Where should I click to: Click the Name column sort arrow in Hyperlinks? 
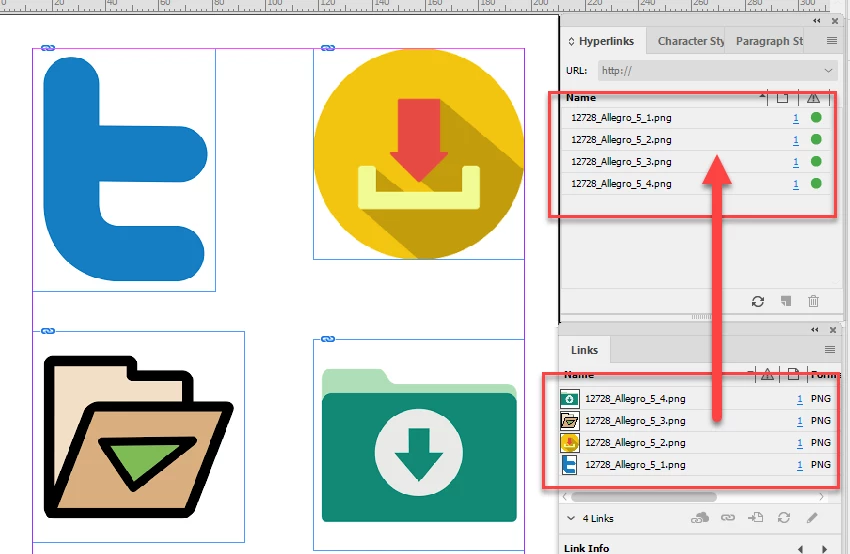[x=763, y=96]
